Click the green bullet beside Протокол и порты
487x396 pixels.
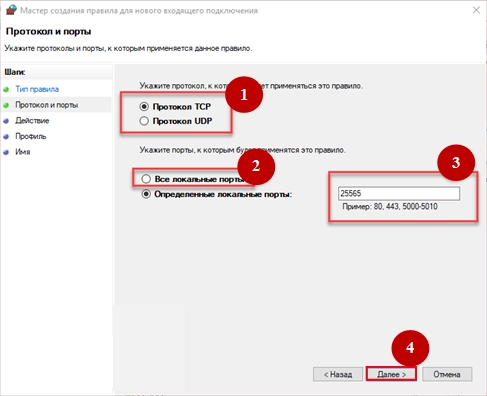tap(6, 105)
